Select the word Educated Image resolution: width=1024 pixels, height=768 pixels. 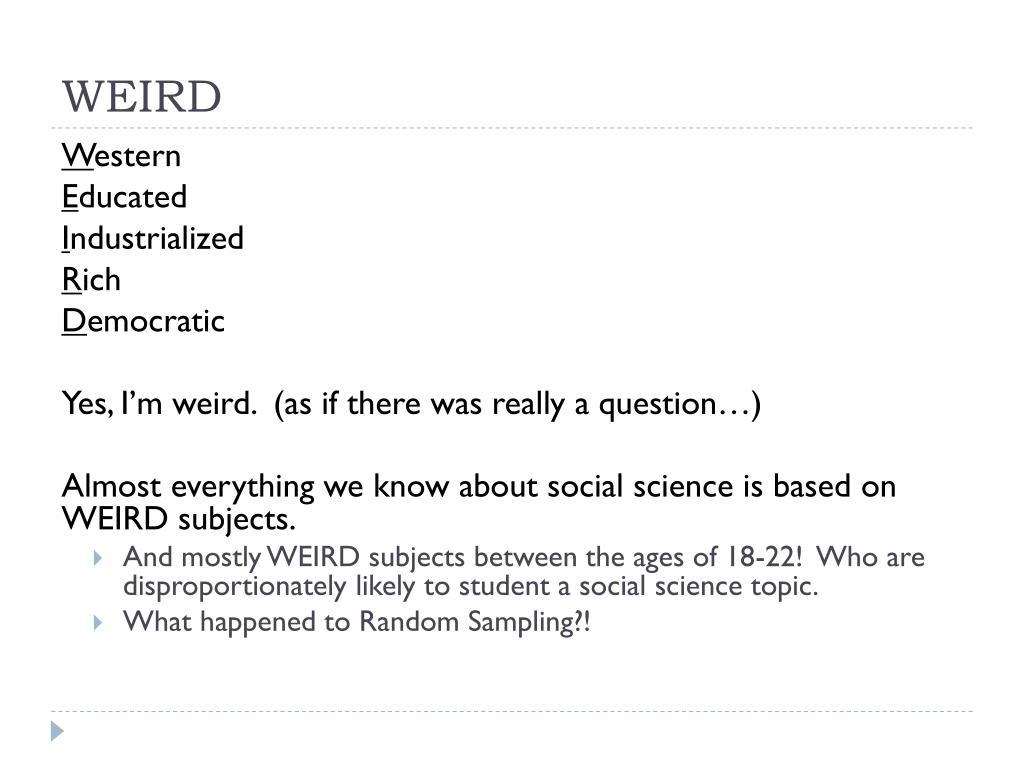click(125, 197)
